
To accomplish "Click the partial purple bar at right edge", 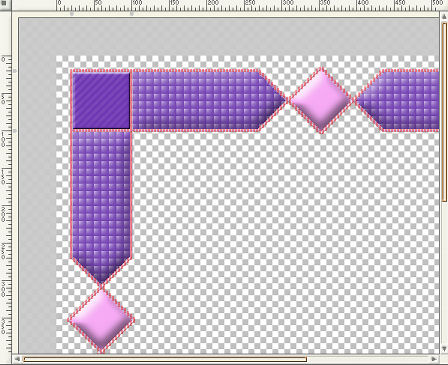I will pos(397,100).
